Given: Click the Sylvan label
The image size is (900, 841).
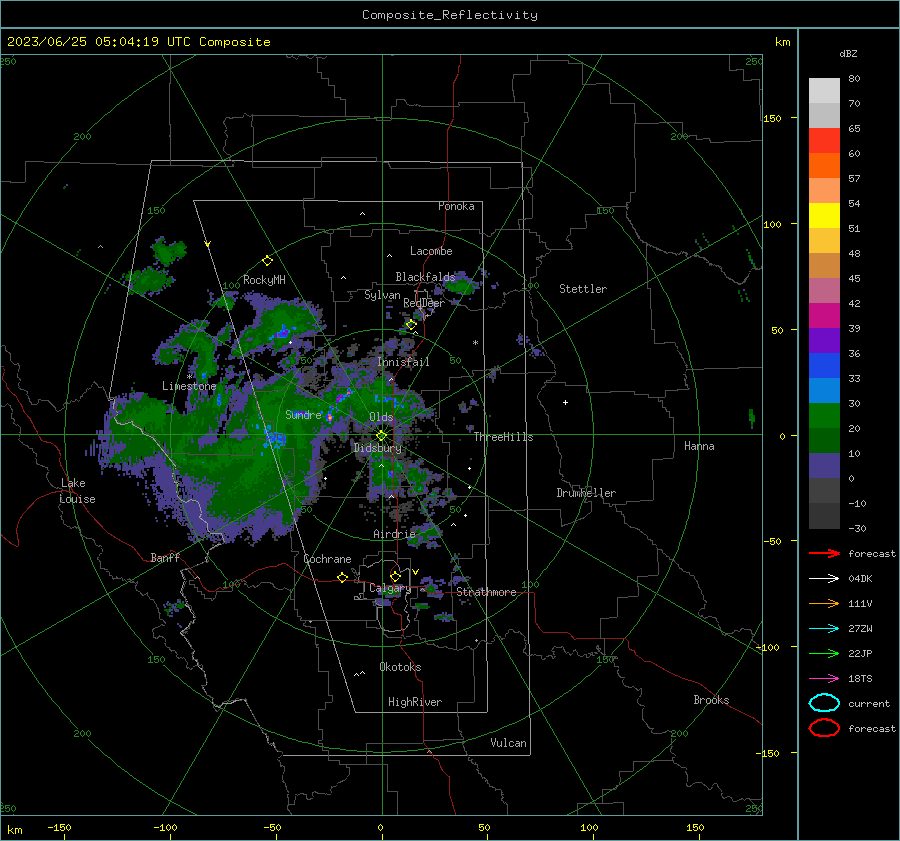Looking at the screenshot, I should click(382, 295).
